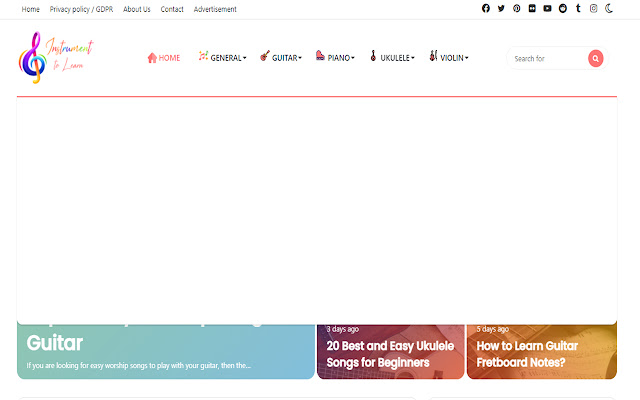
Task: Open the Advertisement link
Action: [x=215, y=9]
